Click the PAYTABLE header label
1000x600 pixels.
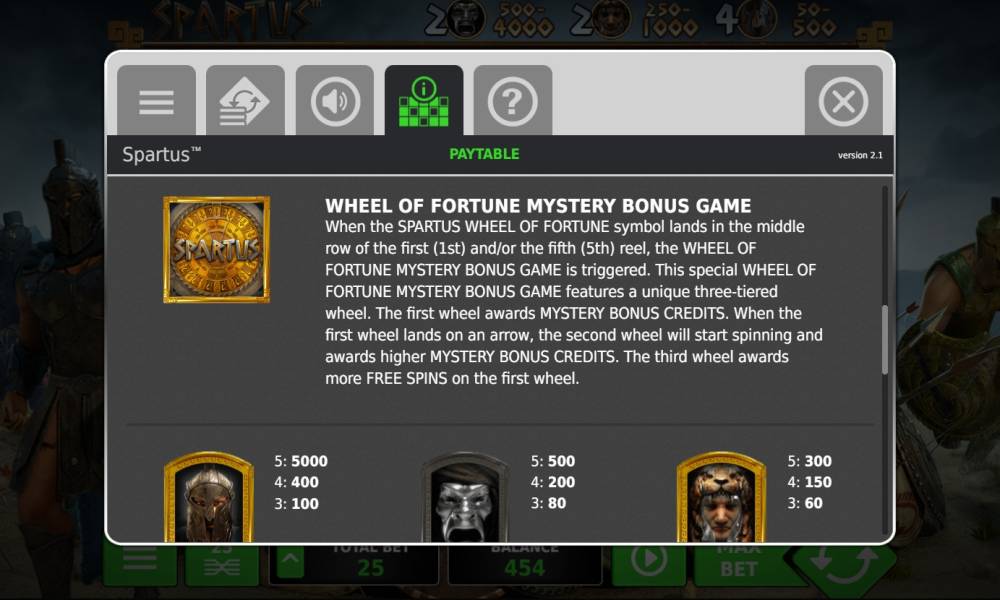coord(484,154)
